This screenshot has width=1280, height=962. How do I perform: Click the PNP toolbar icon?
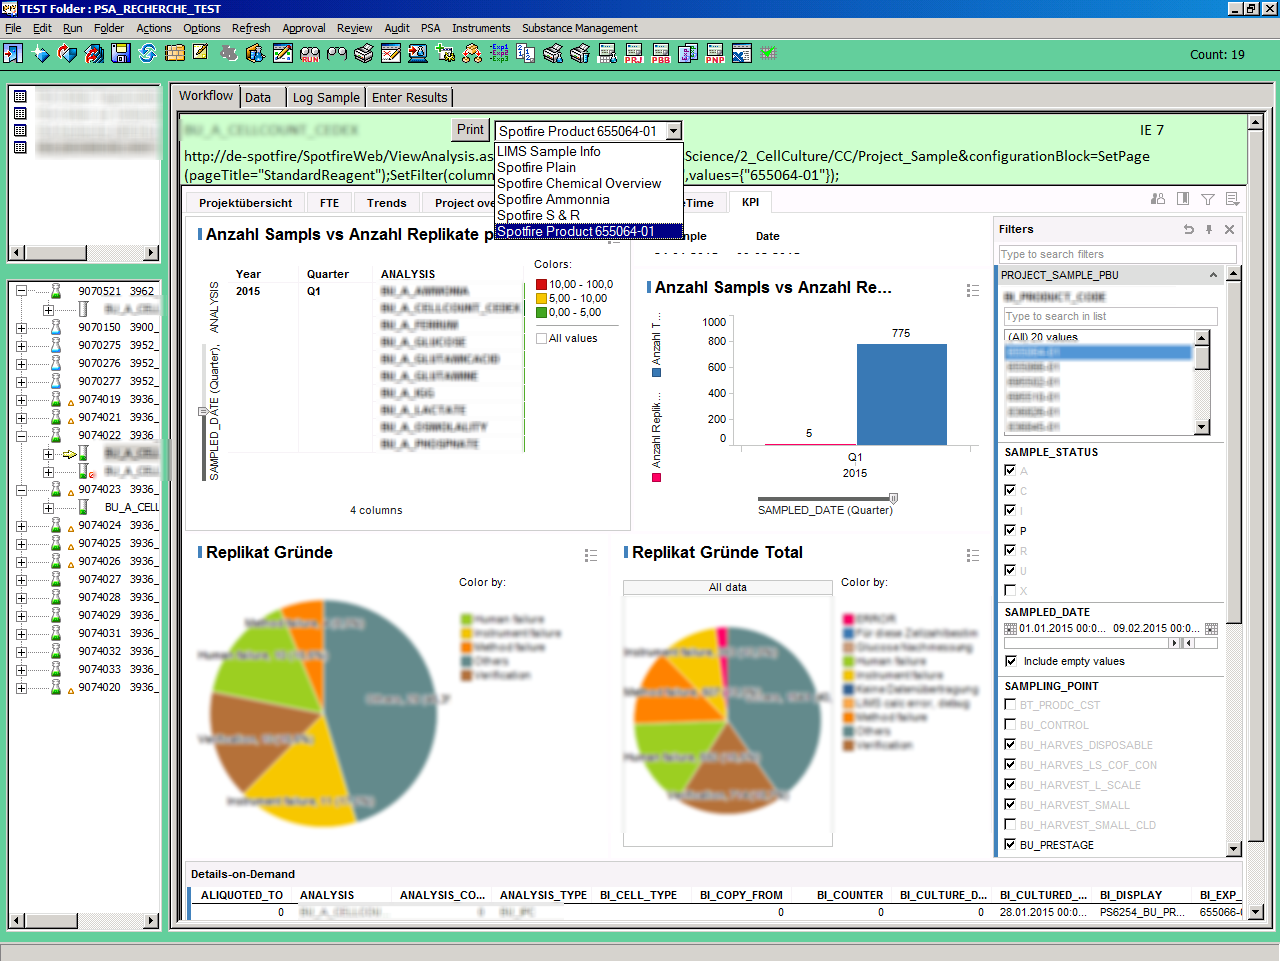tap(715, 54)
